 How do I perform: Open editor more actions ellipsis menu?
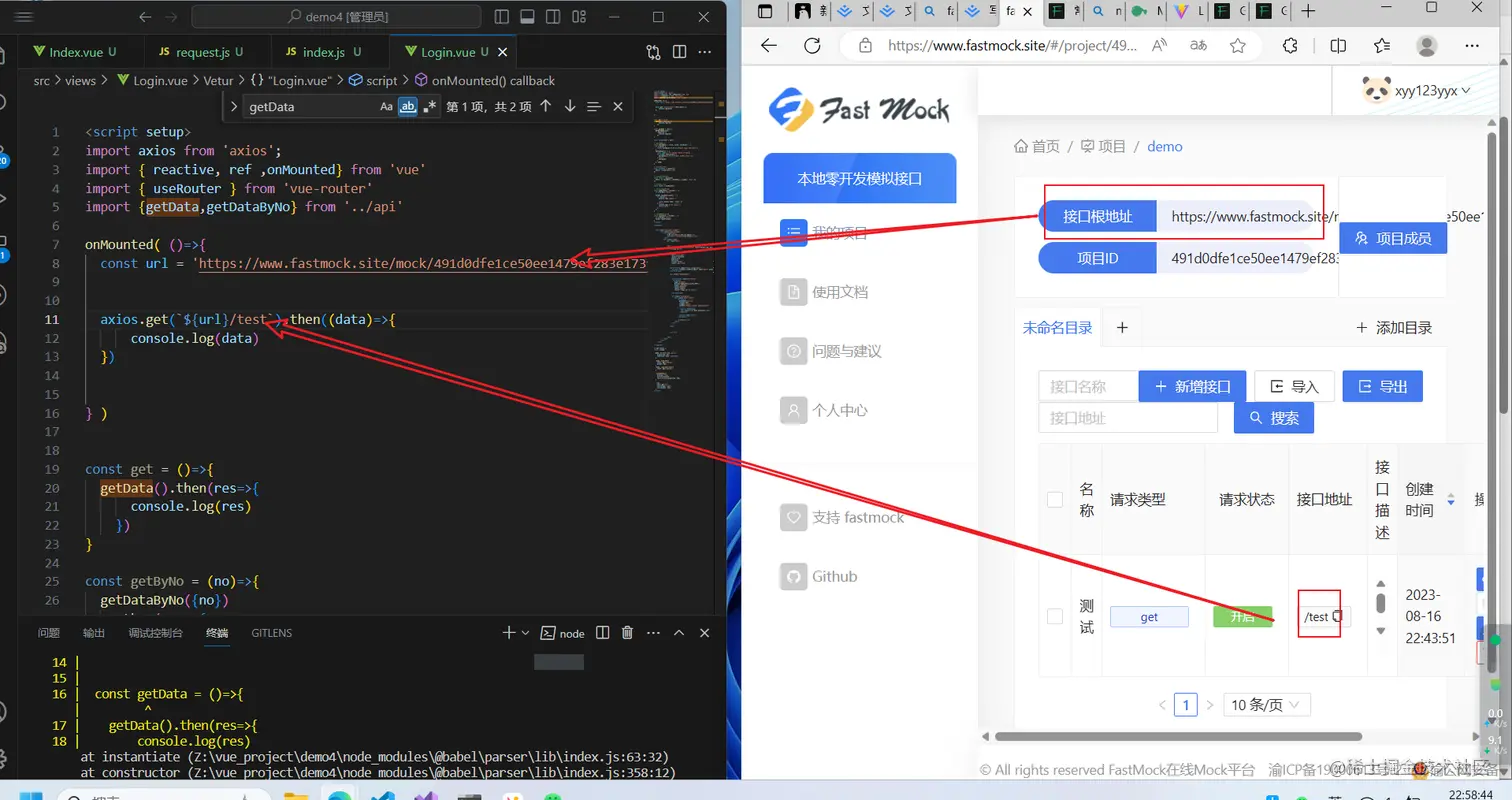706,52
